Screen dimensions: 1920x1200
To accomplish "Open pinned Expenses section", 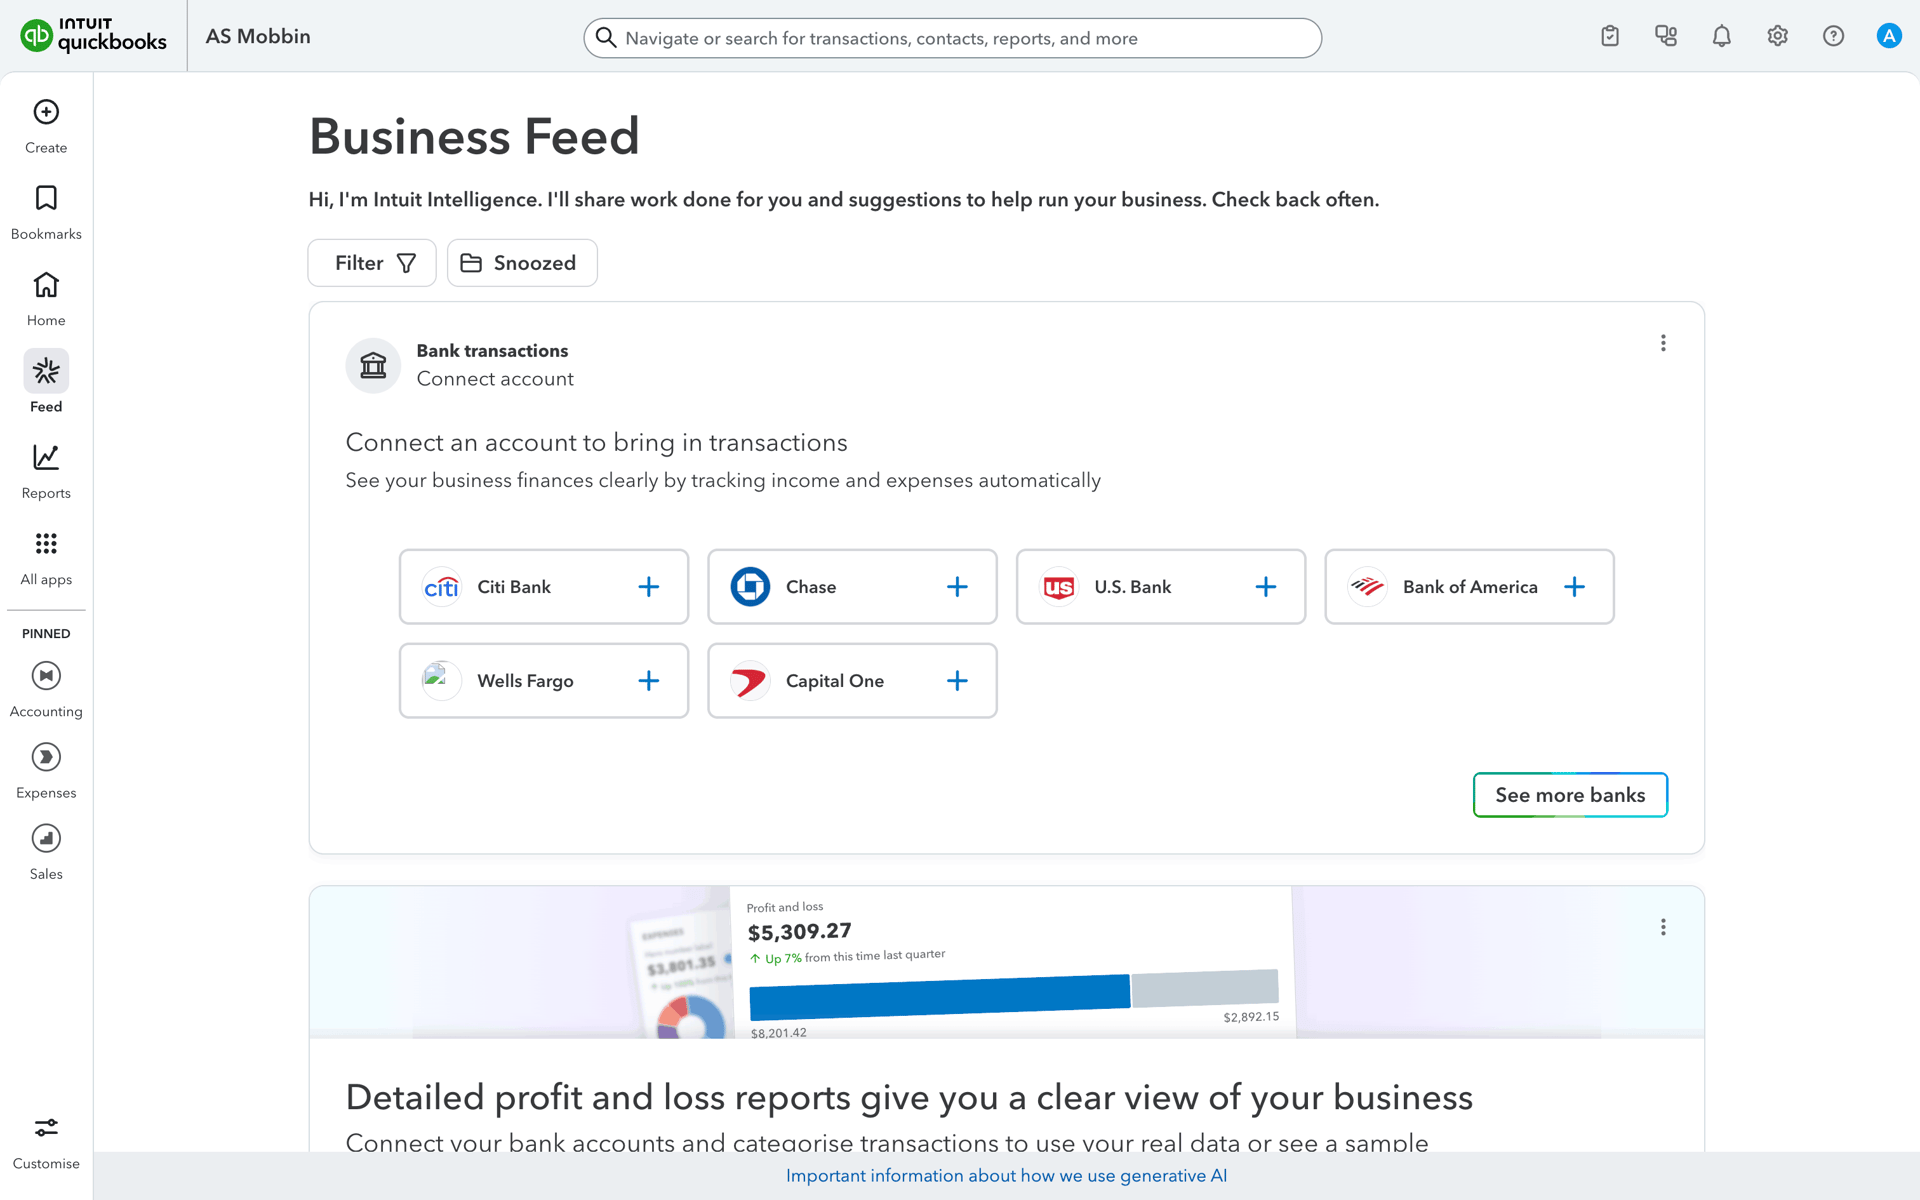I will [46, 771].
